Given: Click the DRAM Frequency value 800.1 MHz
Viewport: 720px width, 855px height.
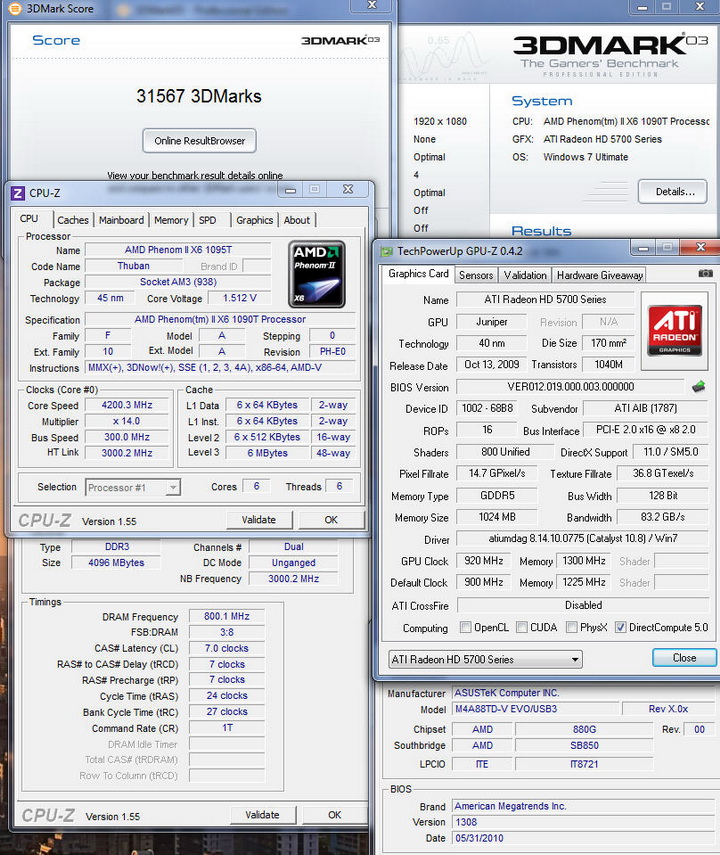Looking at the screenshot, I should (227, 616).
